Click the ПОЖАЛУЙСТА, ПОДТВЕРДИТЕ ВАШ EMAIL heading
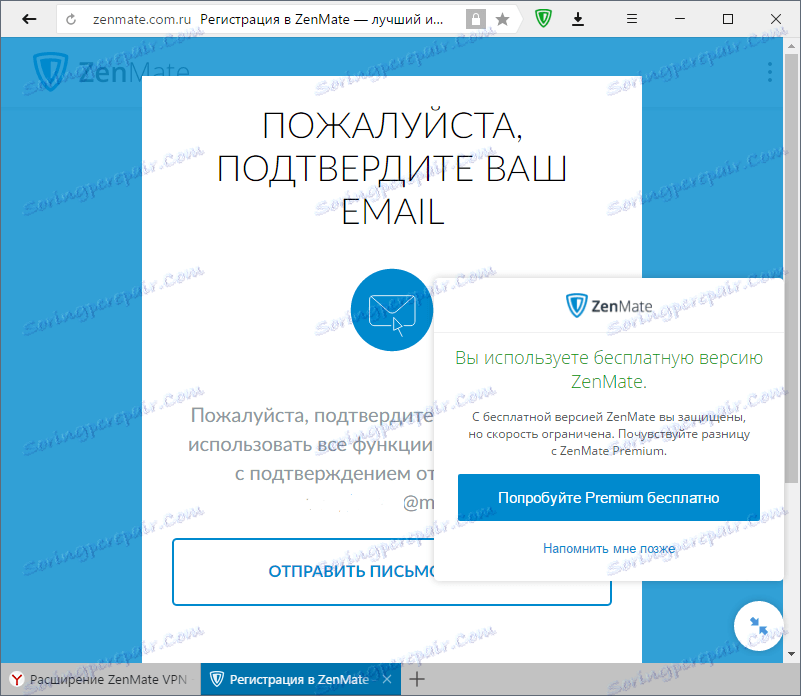The image size is (801, 696). click(392, 168)
